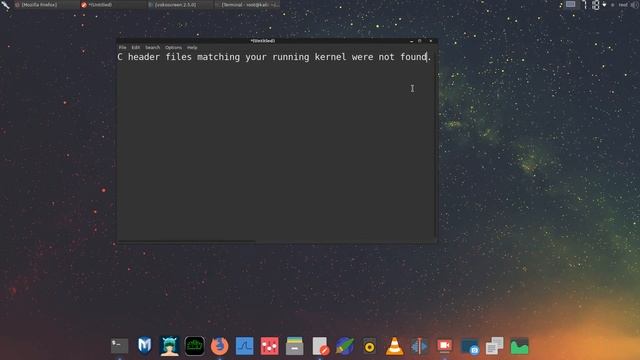
Task: Open the Search menu in text editor
Action: click(x=153, y=47)
